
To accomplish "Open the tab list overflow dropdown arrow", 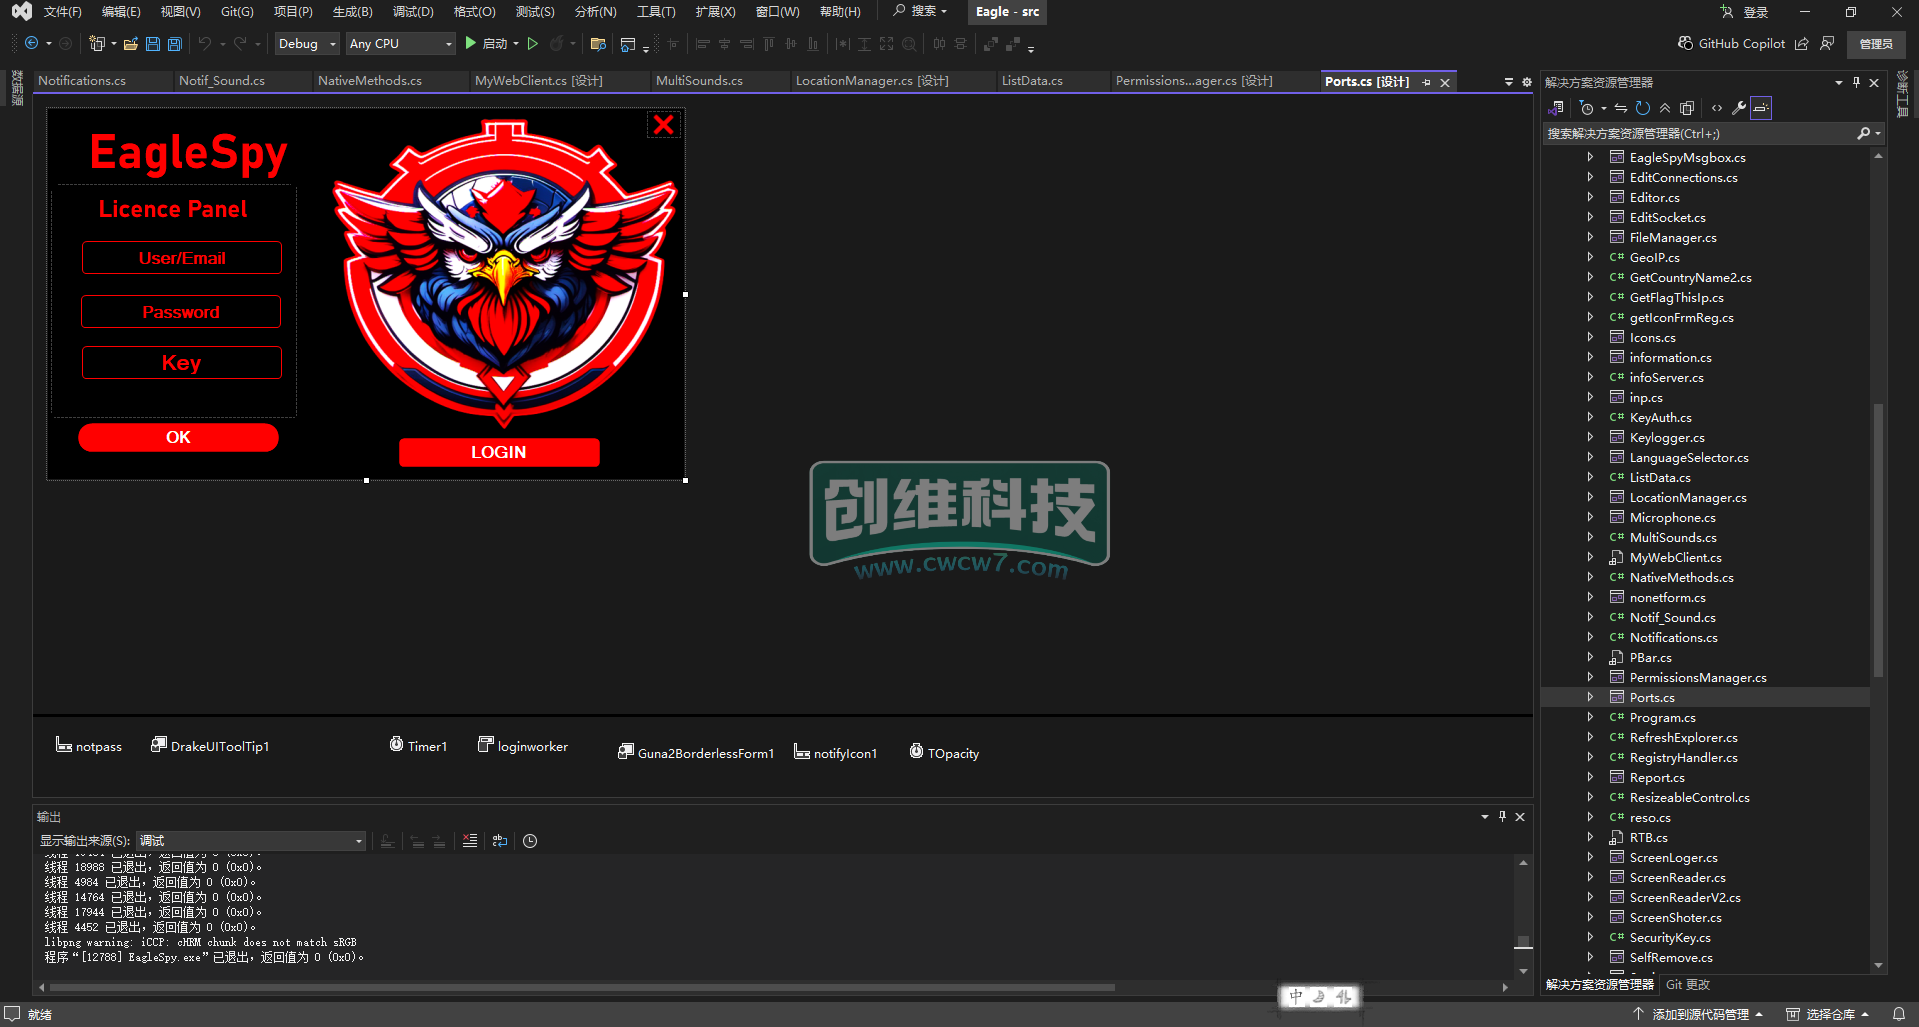I will (x=1509, y=82).
